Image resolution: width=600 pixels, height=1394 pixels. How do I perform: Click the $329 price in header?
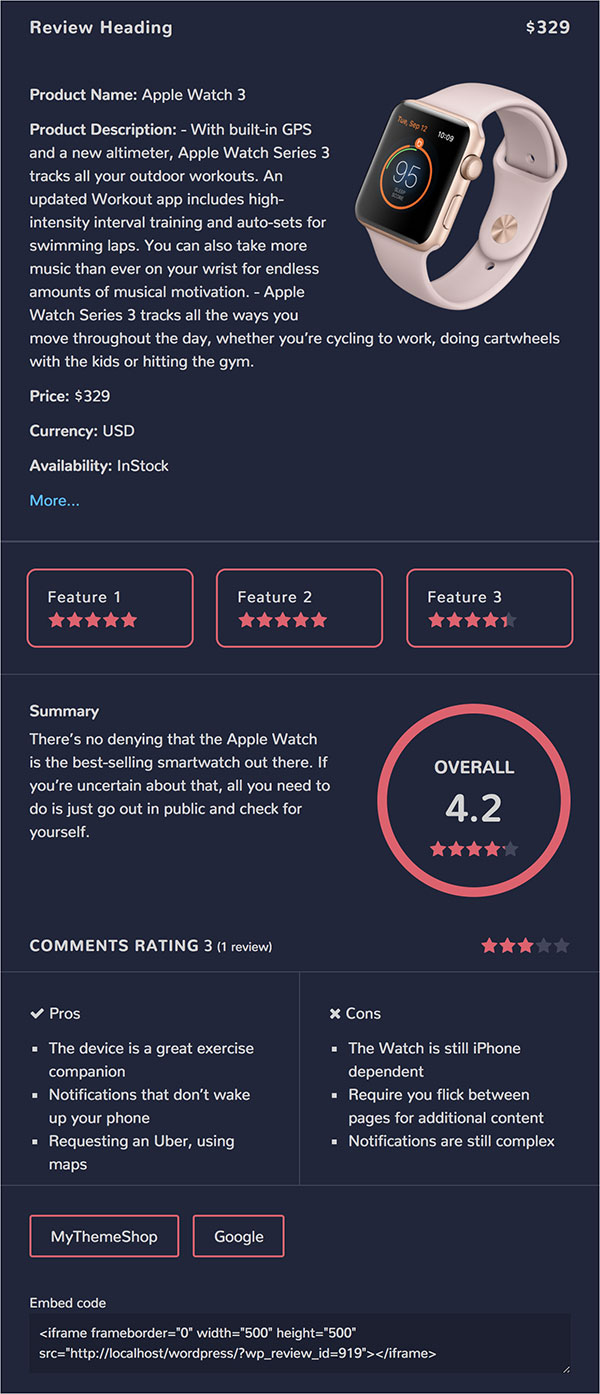coord(548,28)
